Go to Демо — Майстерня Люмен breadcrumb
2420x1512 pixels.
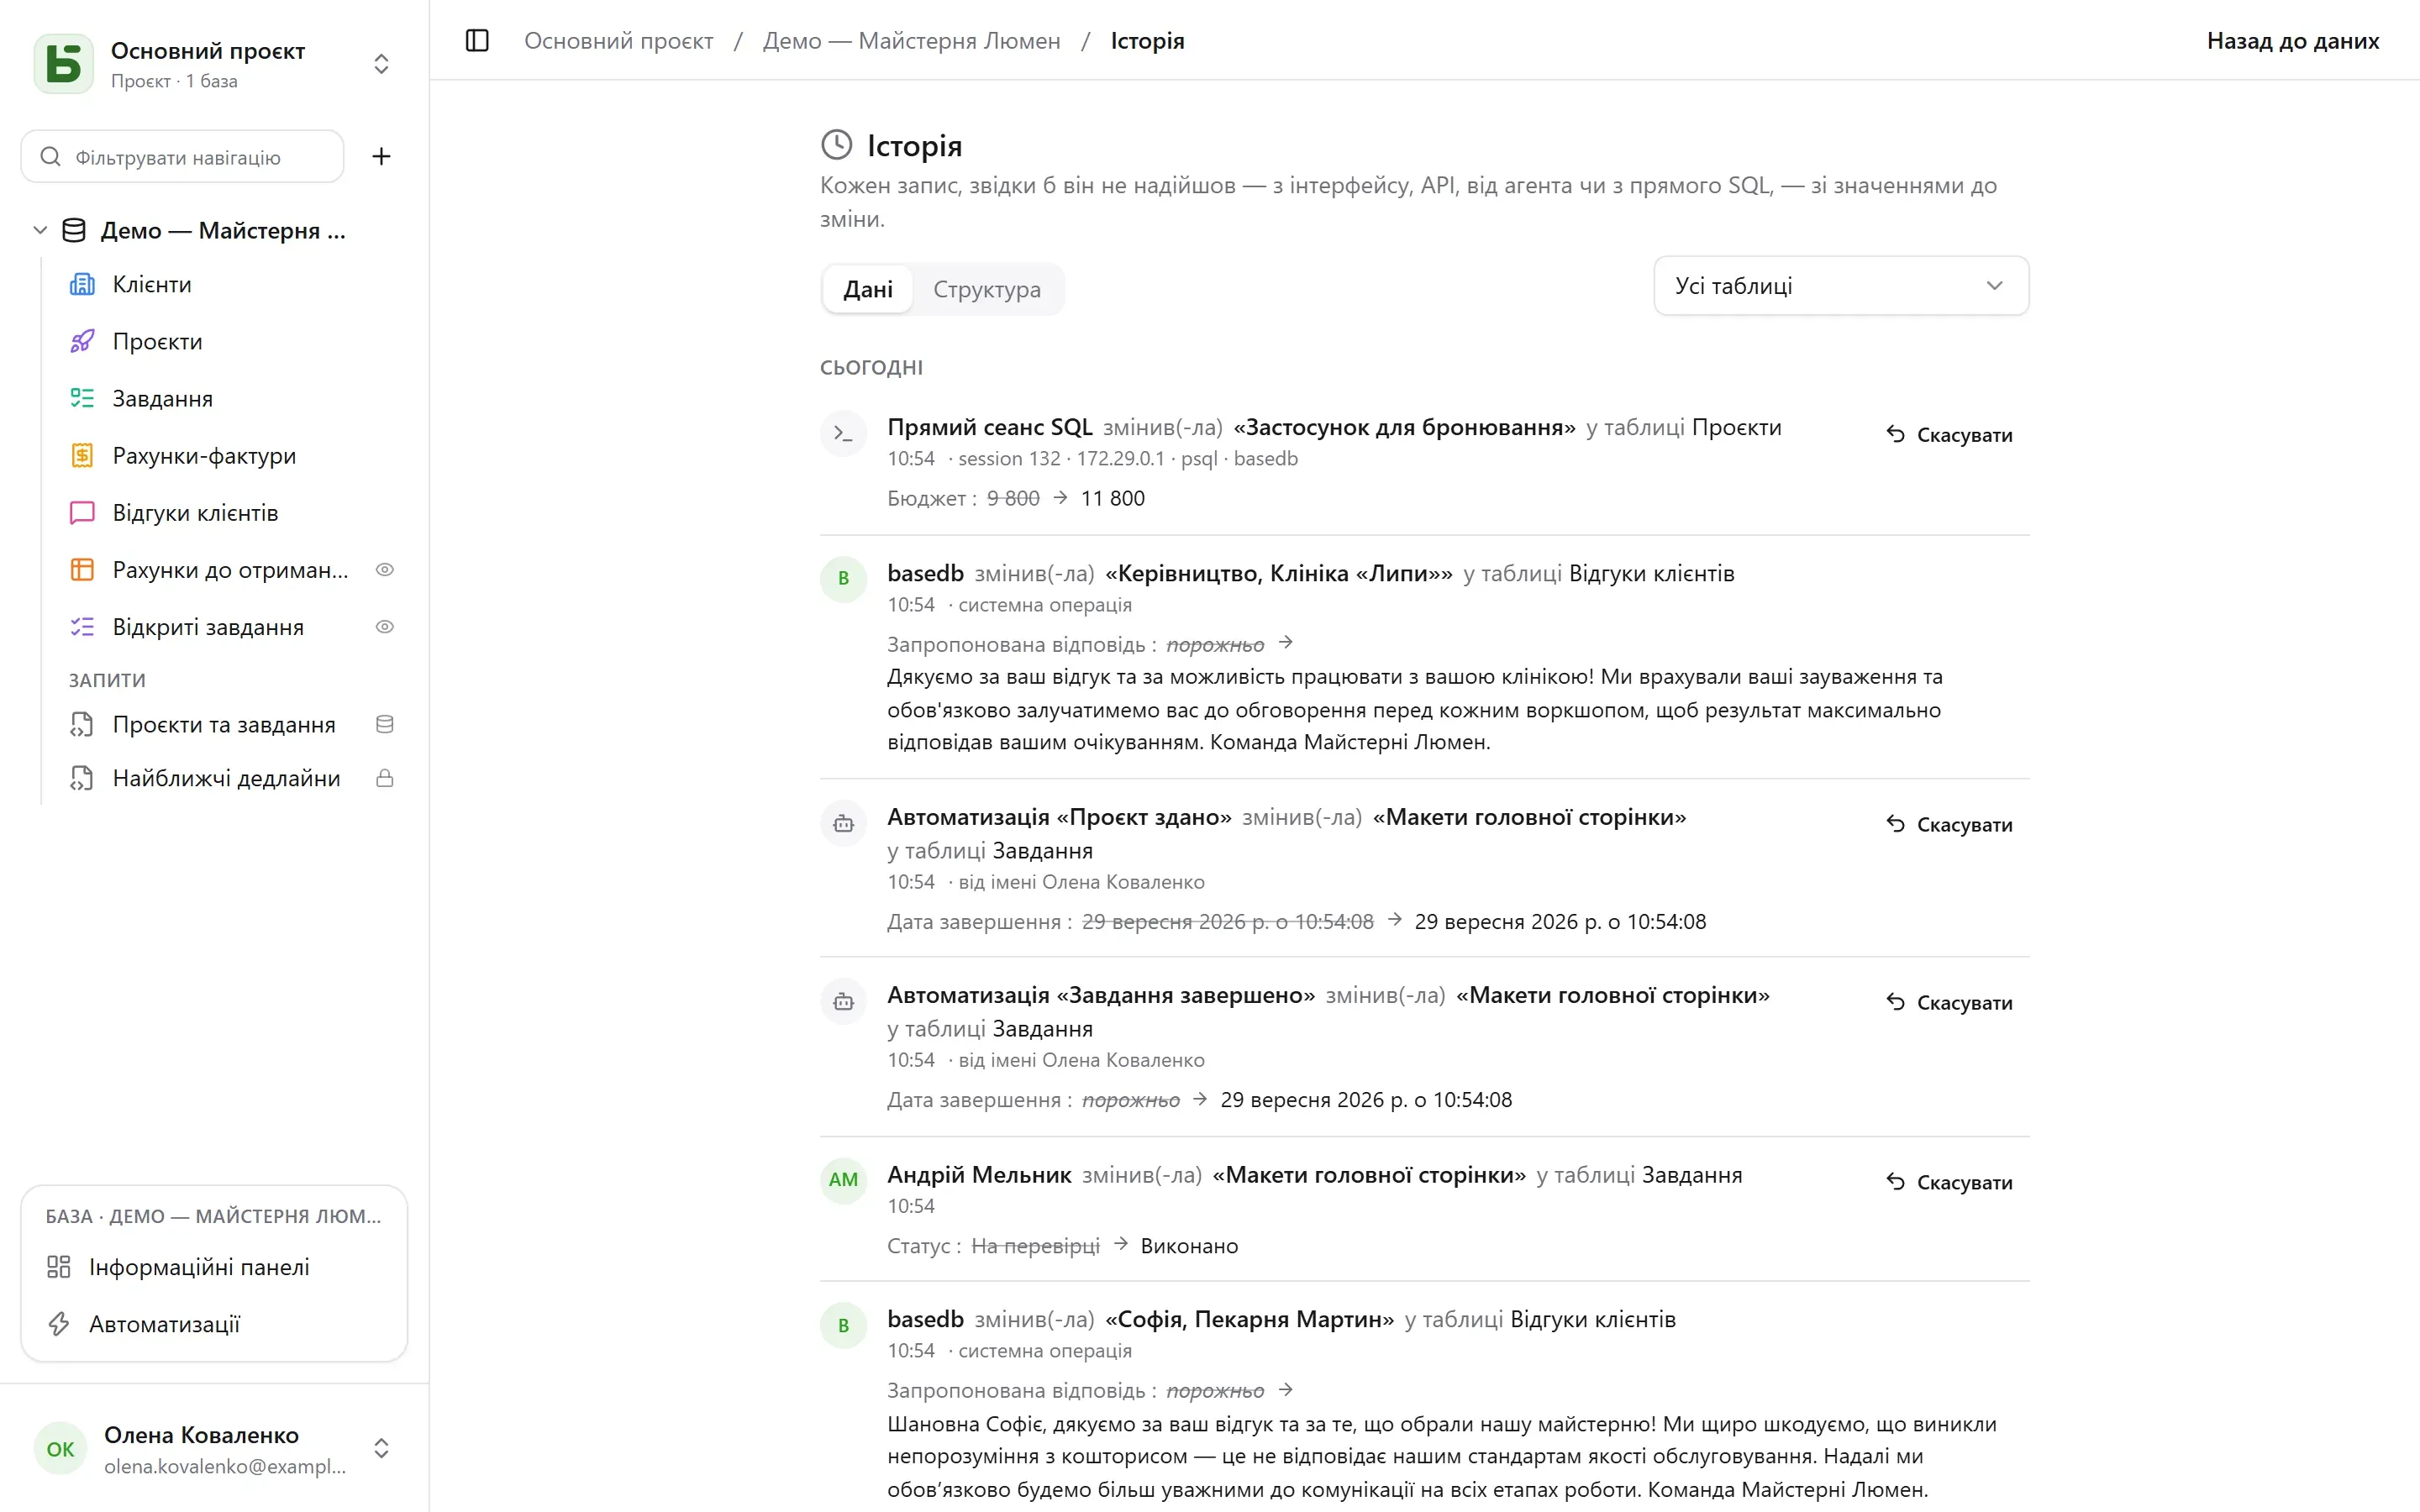pyautogui.click(x=911, y=41)
